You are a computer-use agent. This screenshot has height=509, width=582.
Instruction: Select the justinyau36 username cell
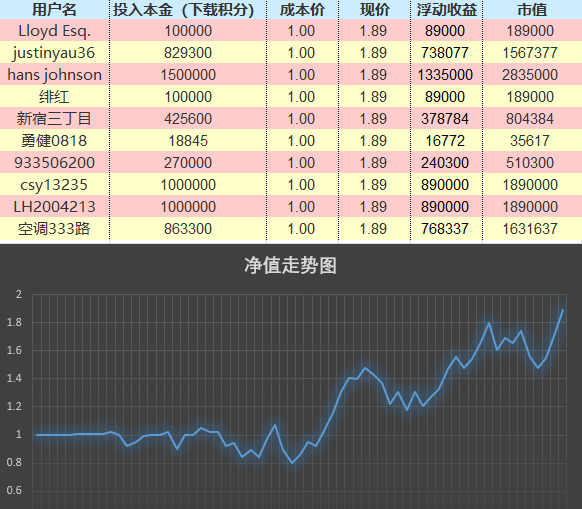[x=54, y=52]
